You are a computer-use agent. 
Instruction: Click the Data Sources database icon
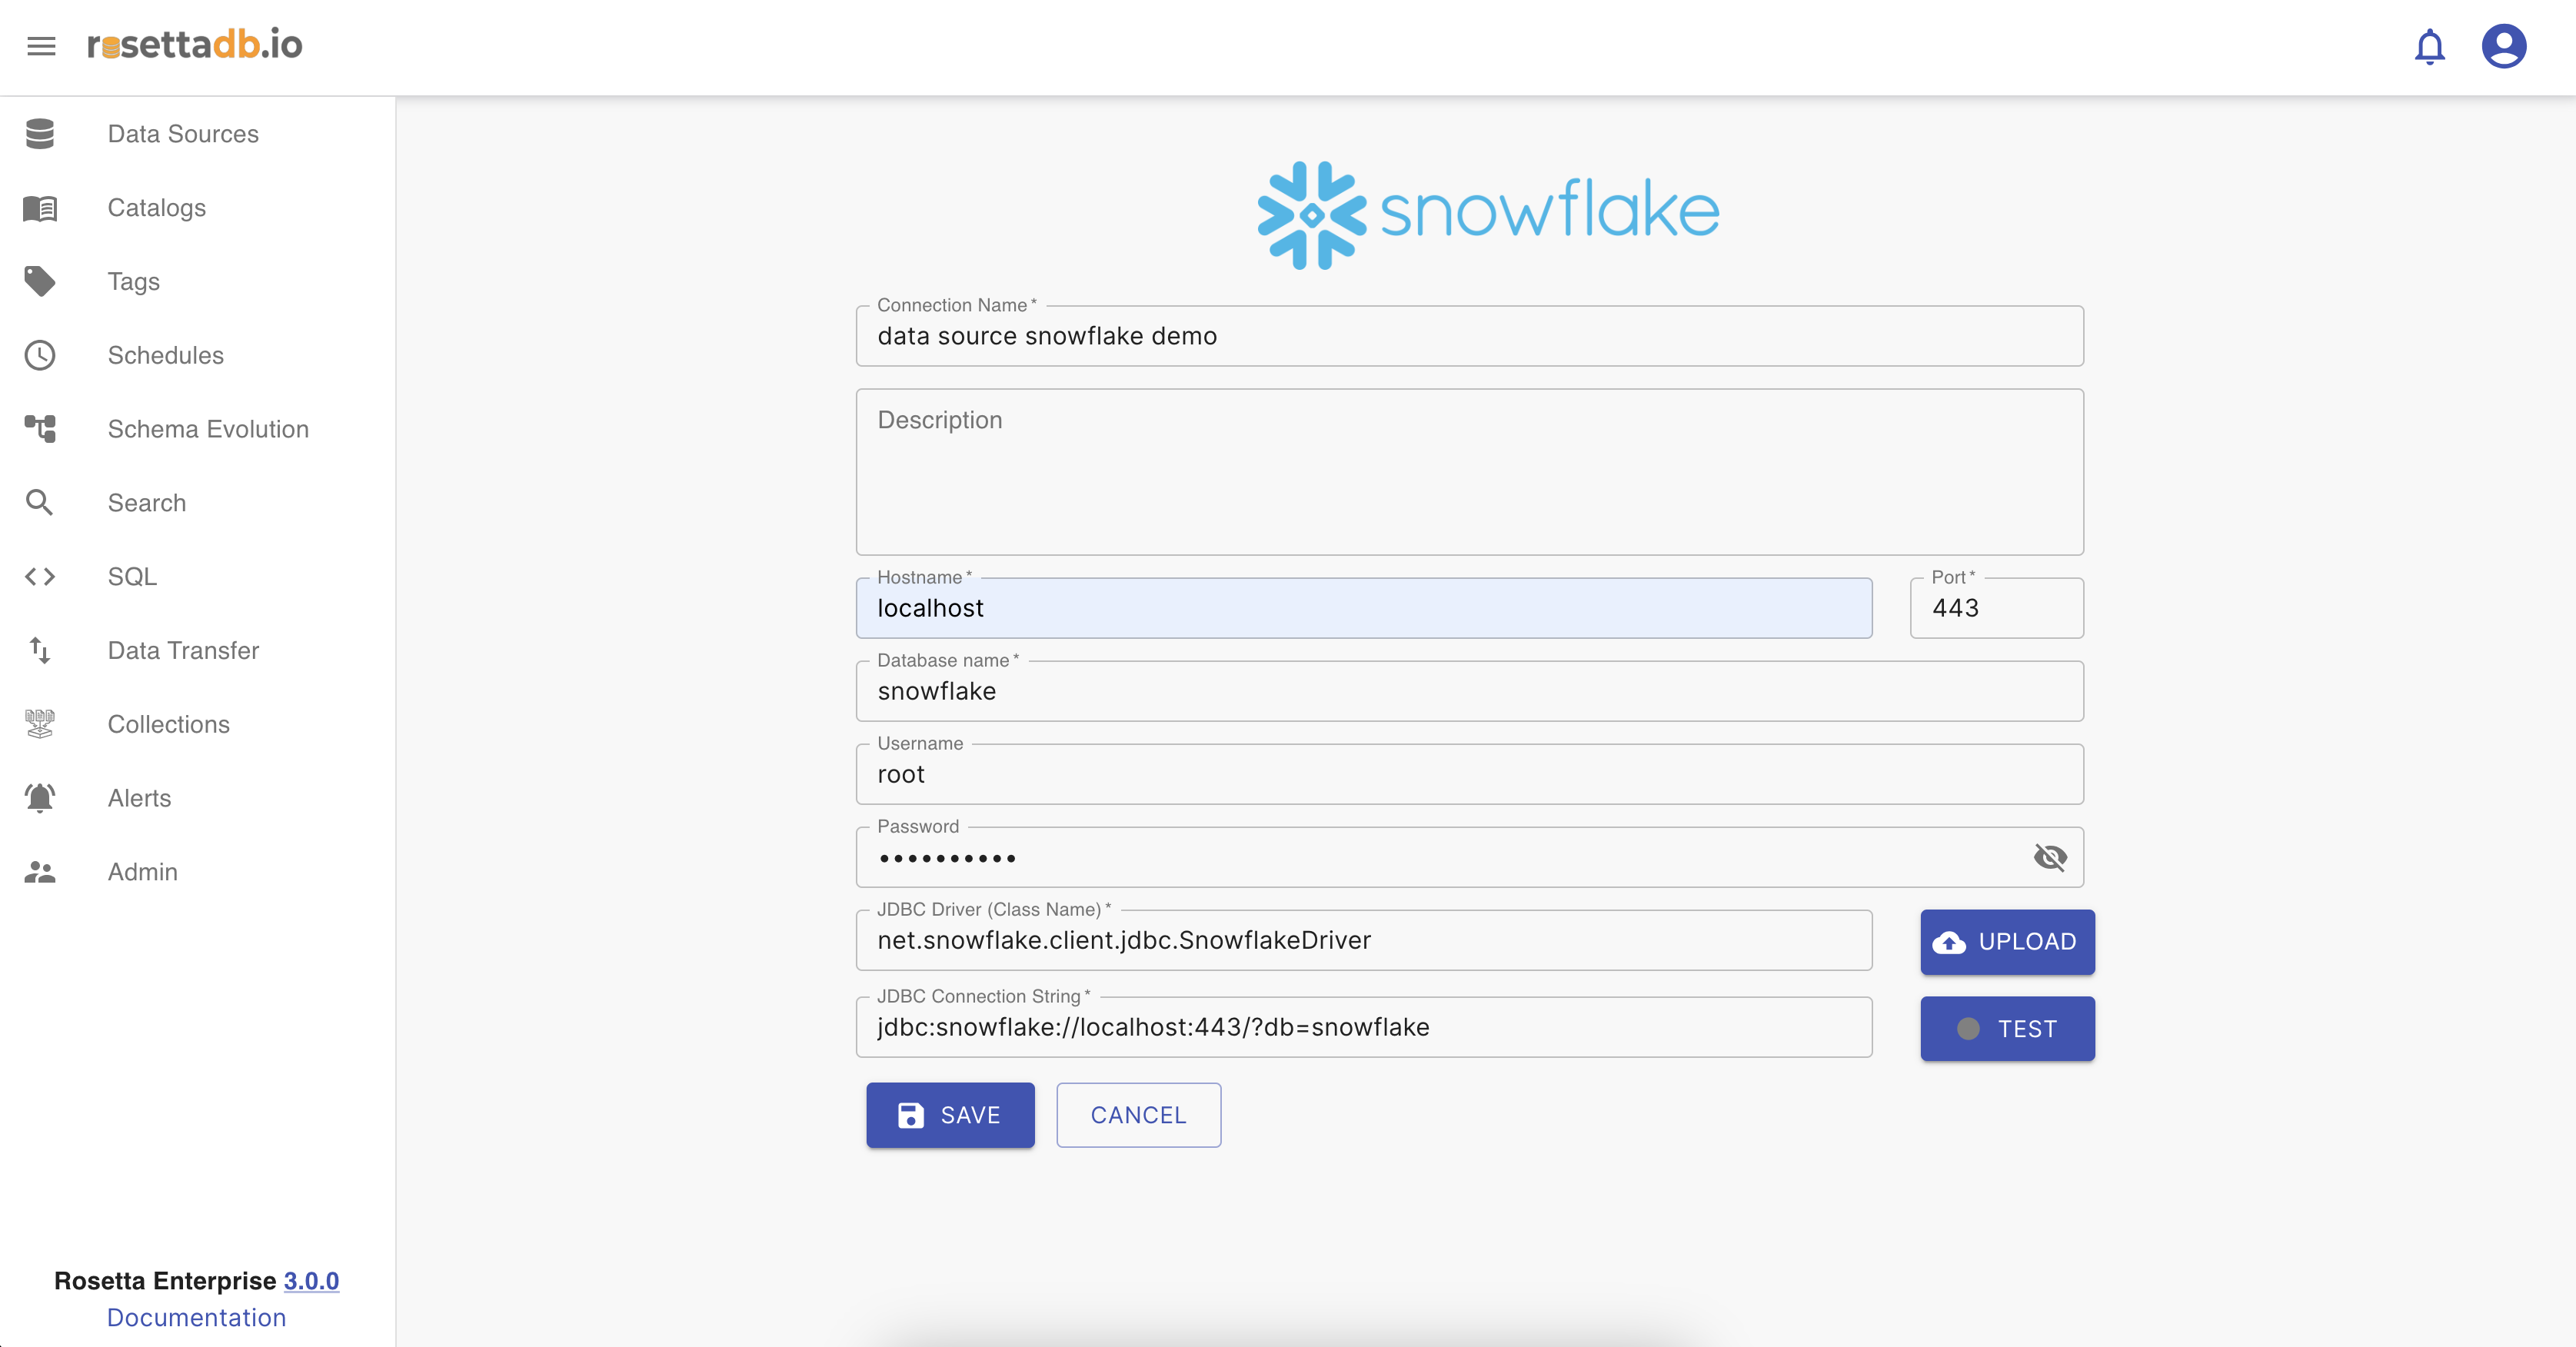pos(40,134)
